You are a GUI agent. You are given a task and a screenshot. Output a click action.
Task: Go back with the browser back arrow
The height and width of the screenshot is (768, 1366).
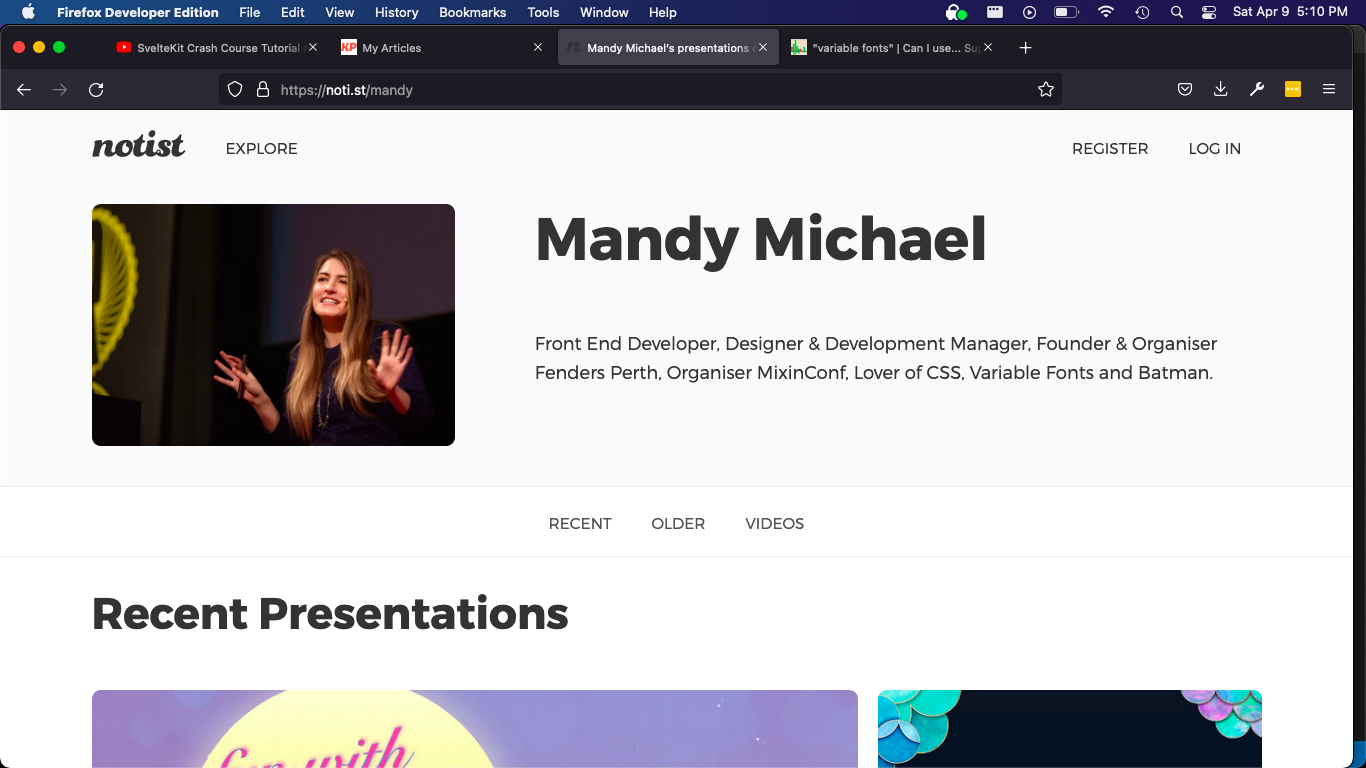click(24, 90)
